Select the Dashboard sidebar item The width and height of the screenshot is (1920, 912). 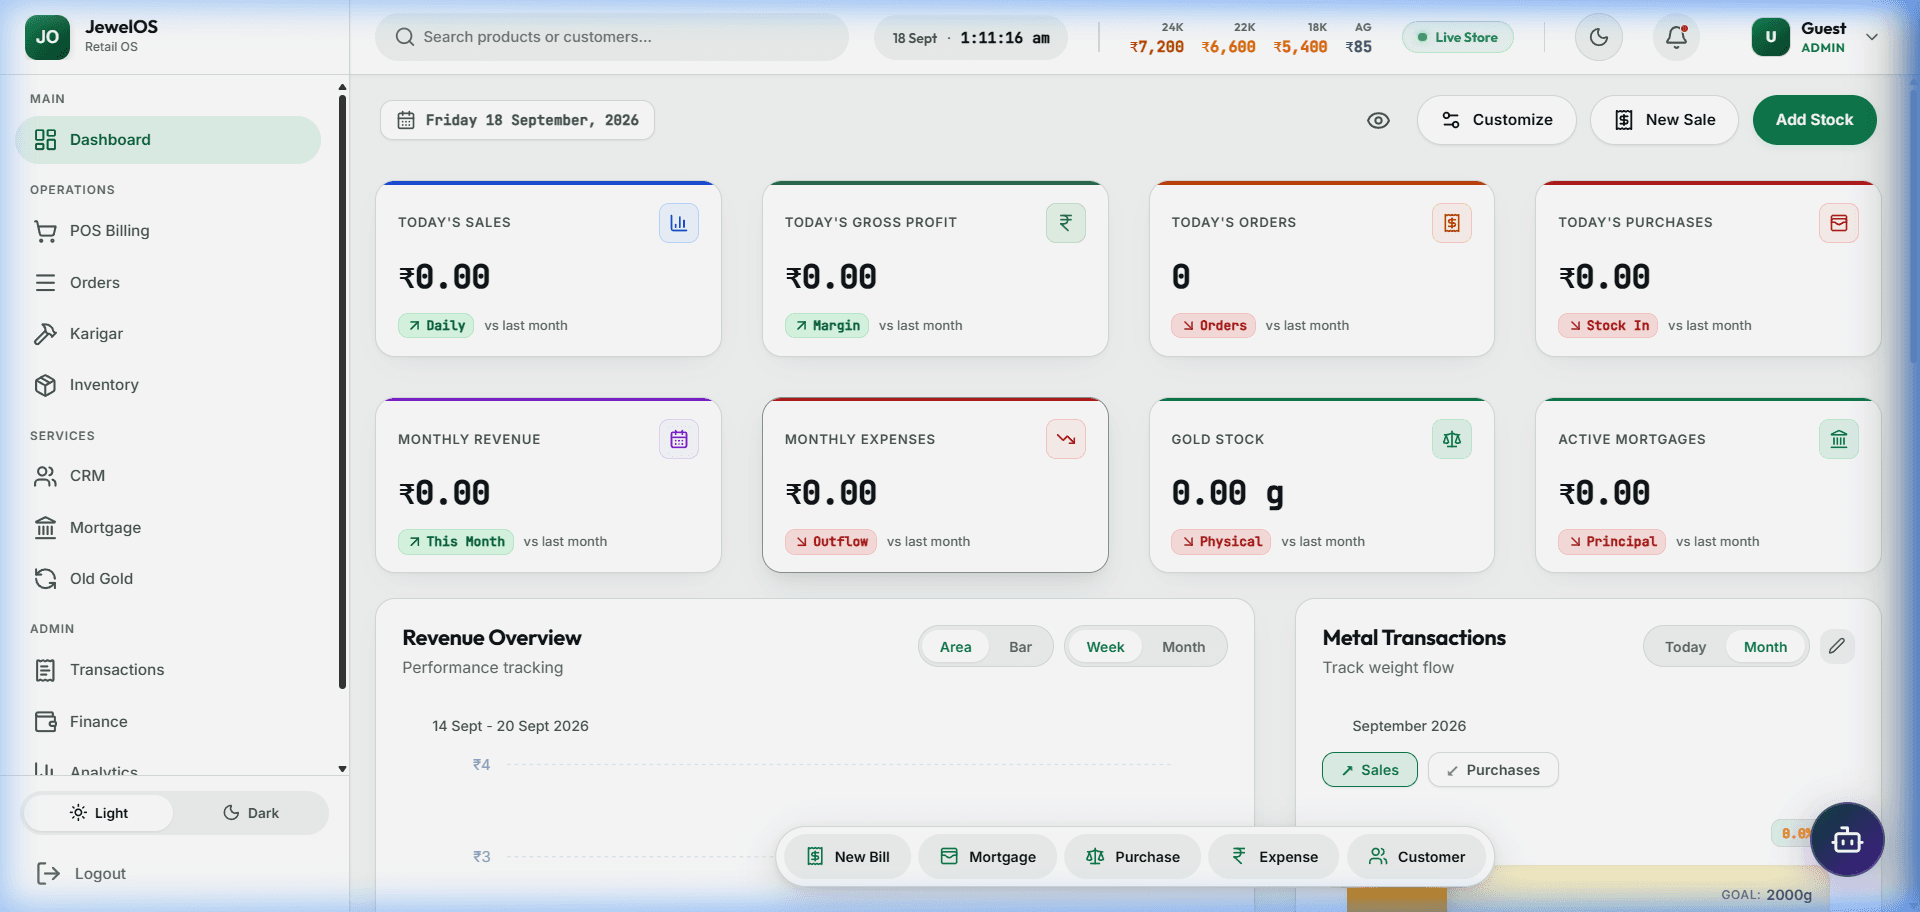click(168, 140)
